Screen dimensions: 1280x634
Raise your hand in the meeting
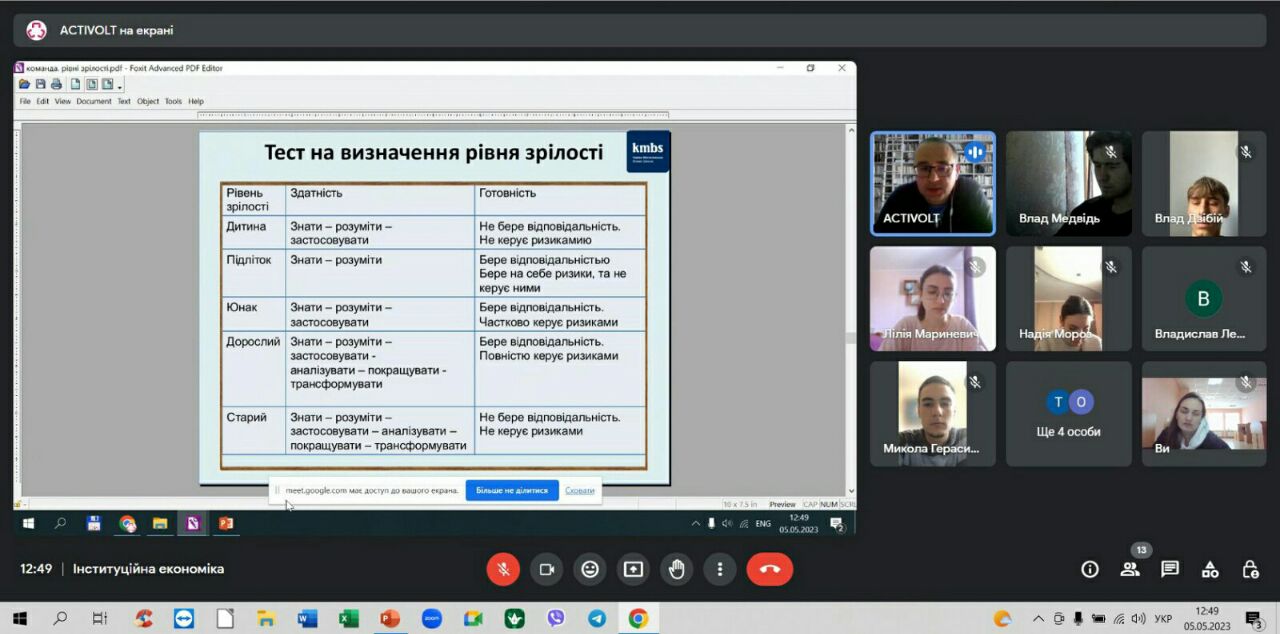pos(676,569)
